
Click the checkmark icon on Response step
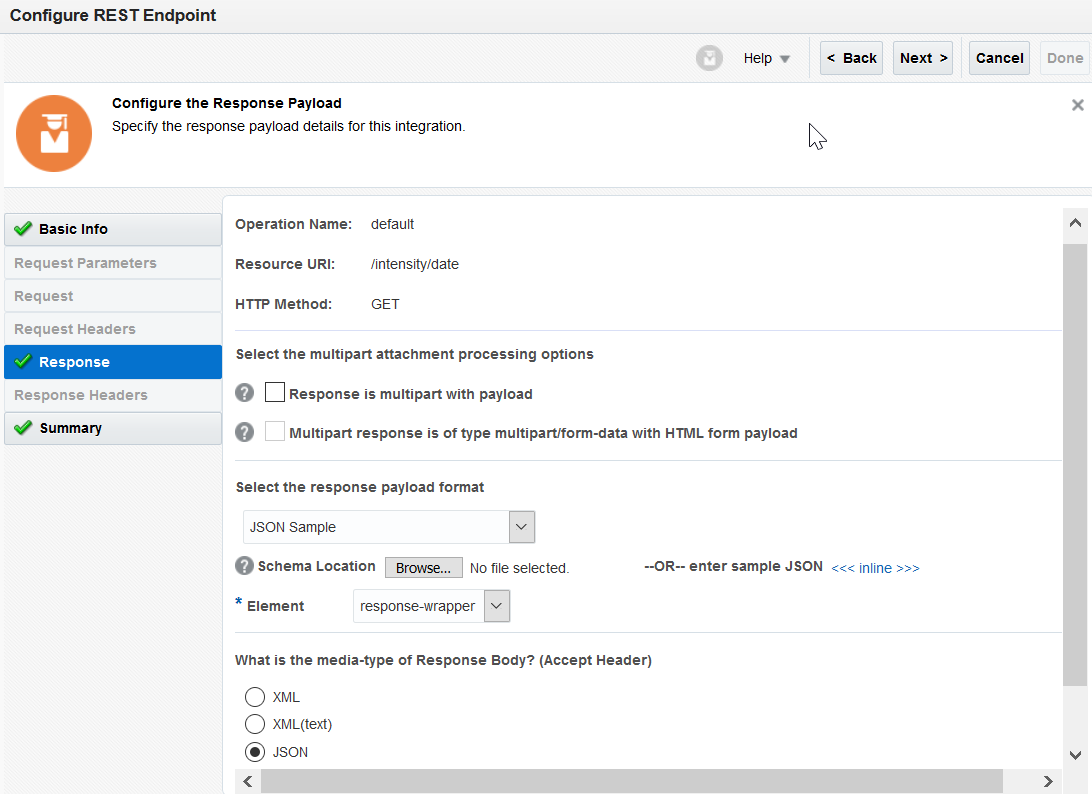click(x=23, y=361)
